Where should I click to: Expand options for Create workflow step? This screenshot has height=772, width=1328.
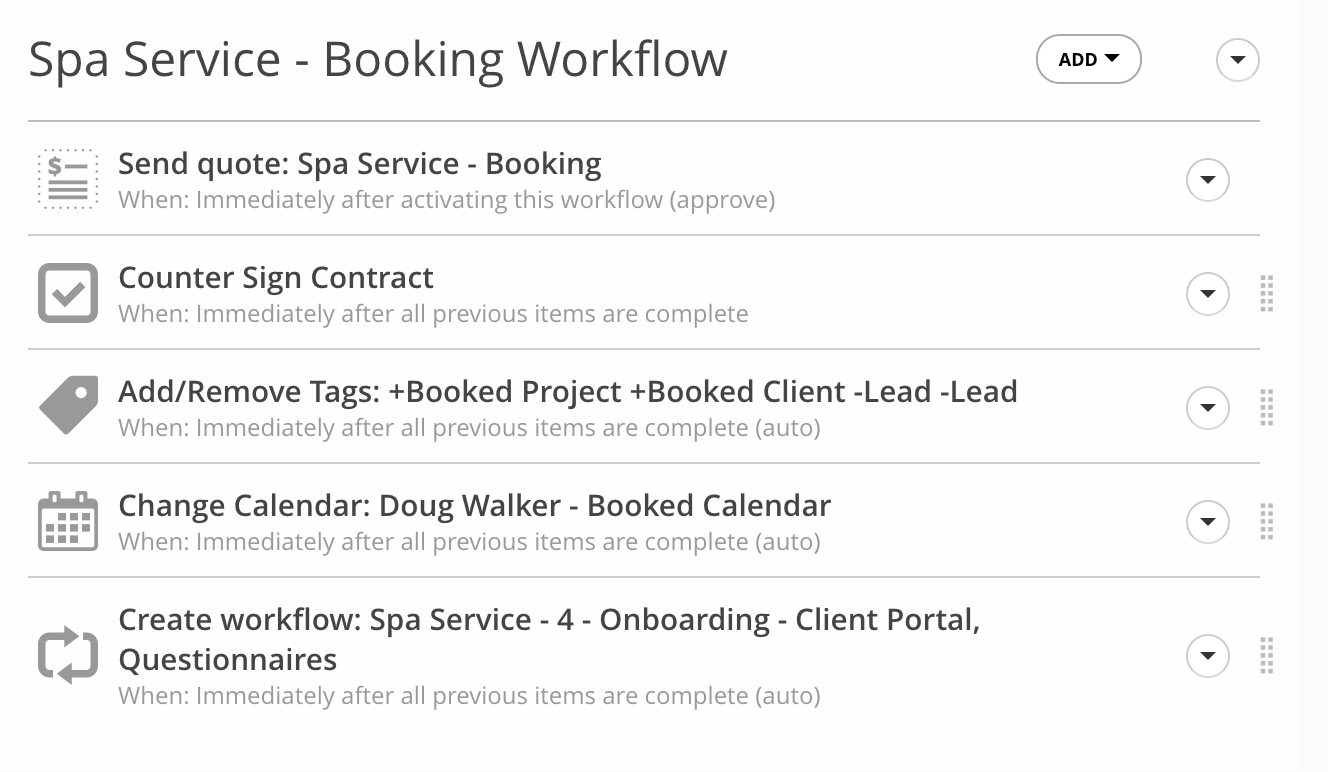(1207, 656)
